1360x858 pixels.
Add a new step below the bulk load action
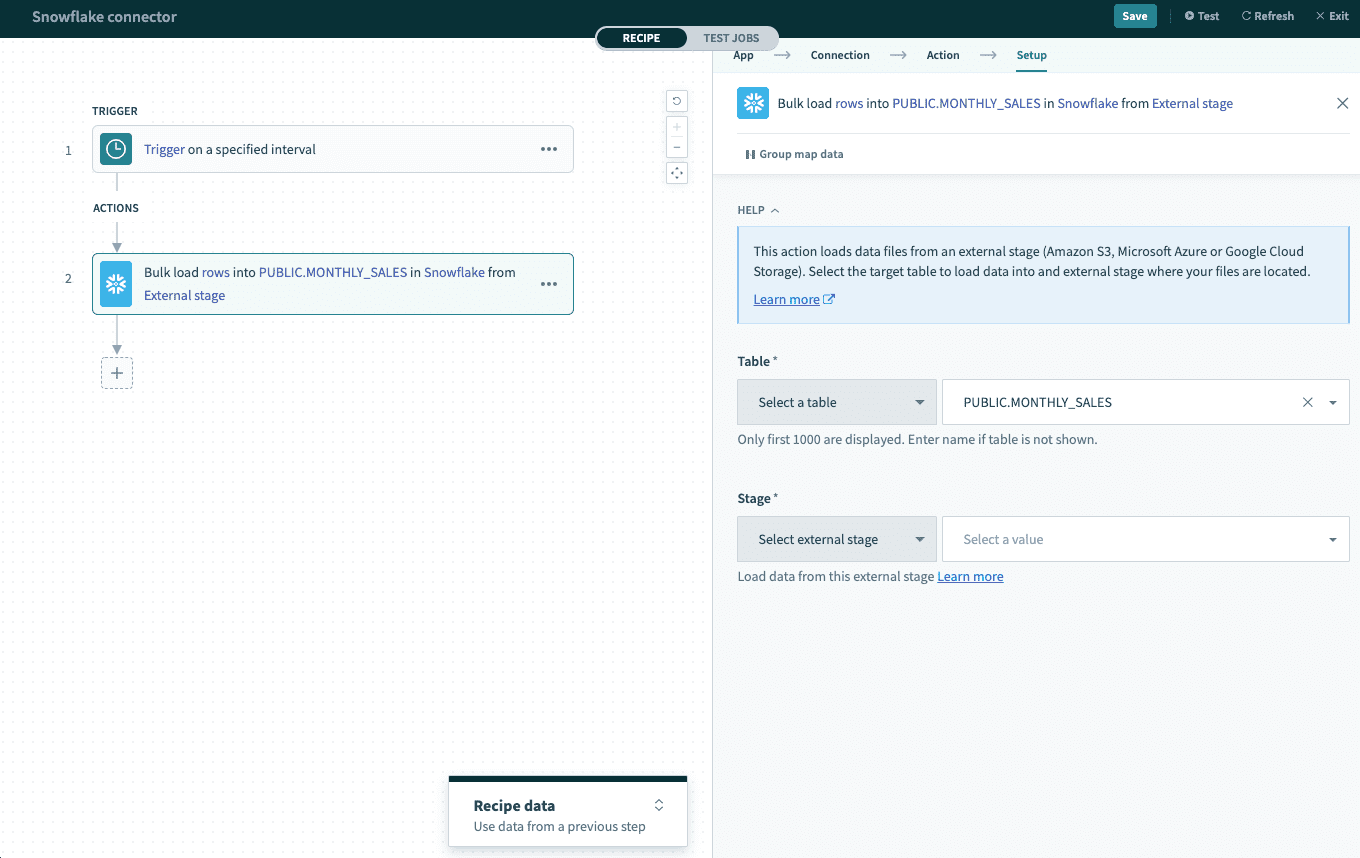(117, 372)
